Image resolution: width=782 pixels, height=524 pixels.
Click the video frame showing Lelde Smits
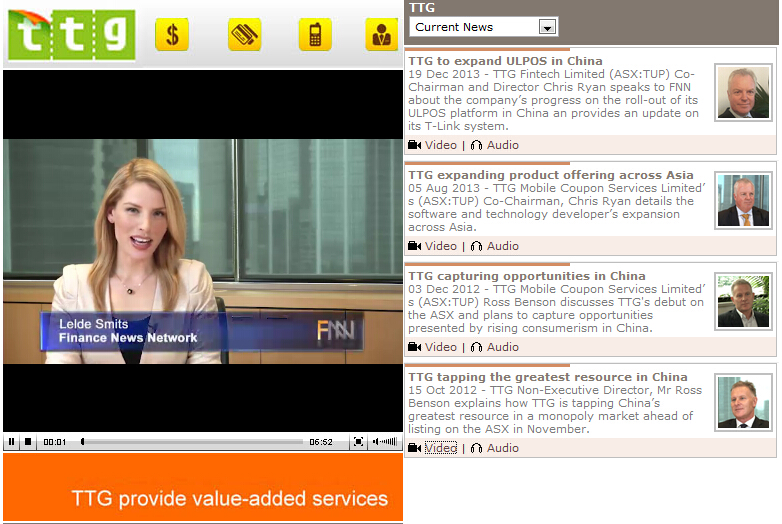click(x=203, y=251)
